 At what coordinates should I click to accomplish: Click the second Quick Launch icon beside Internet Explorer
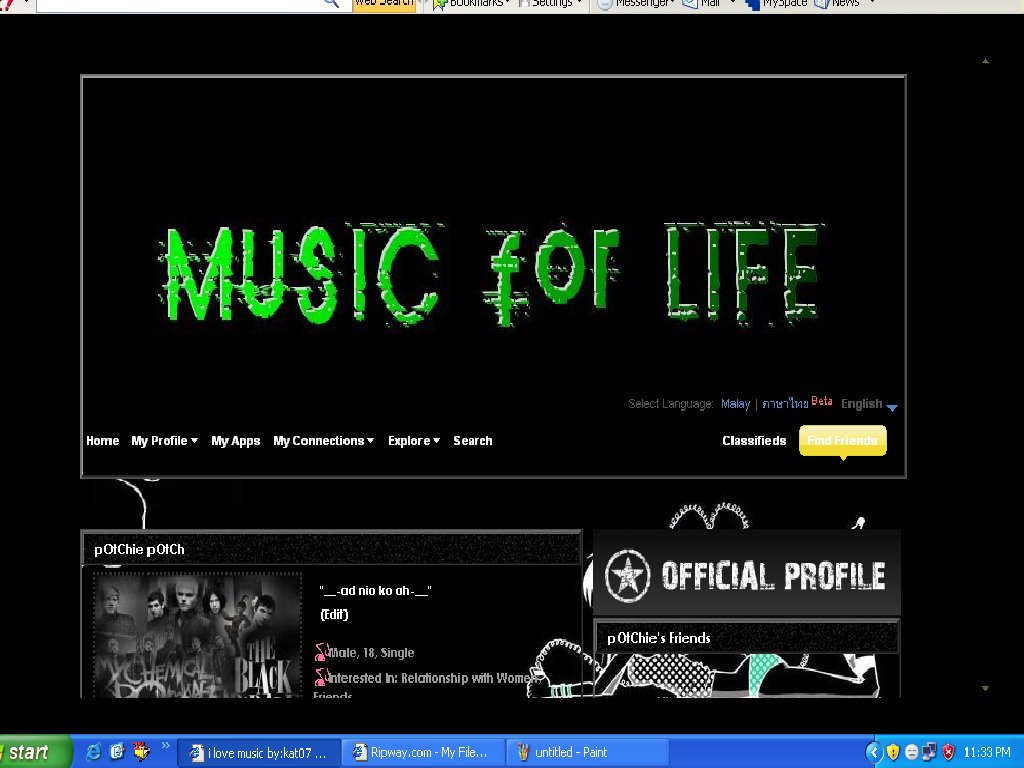pyautogui.click(x=117, y=752)
